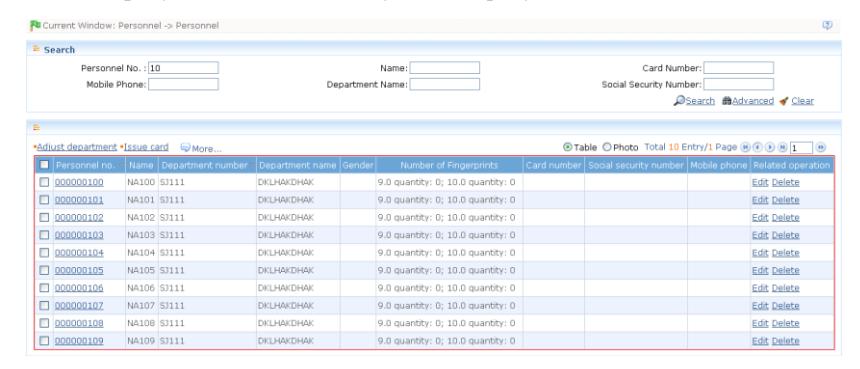This screenshot has height=369, width=860.
Task: Click the Name column header
Action: 142,165
